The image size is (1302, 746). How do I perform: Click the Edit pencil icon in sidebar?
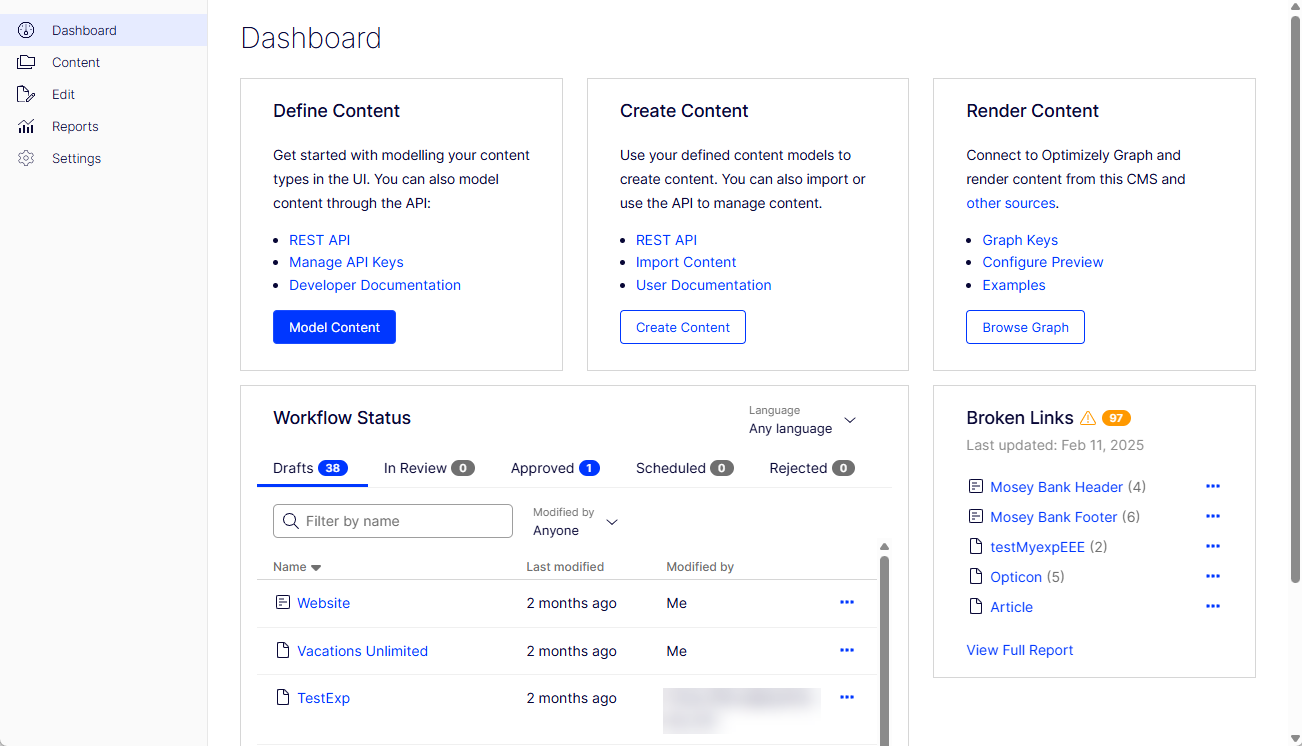click(x=26, y=94)
